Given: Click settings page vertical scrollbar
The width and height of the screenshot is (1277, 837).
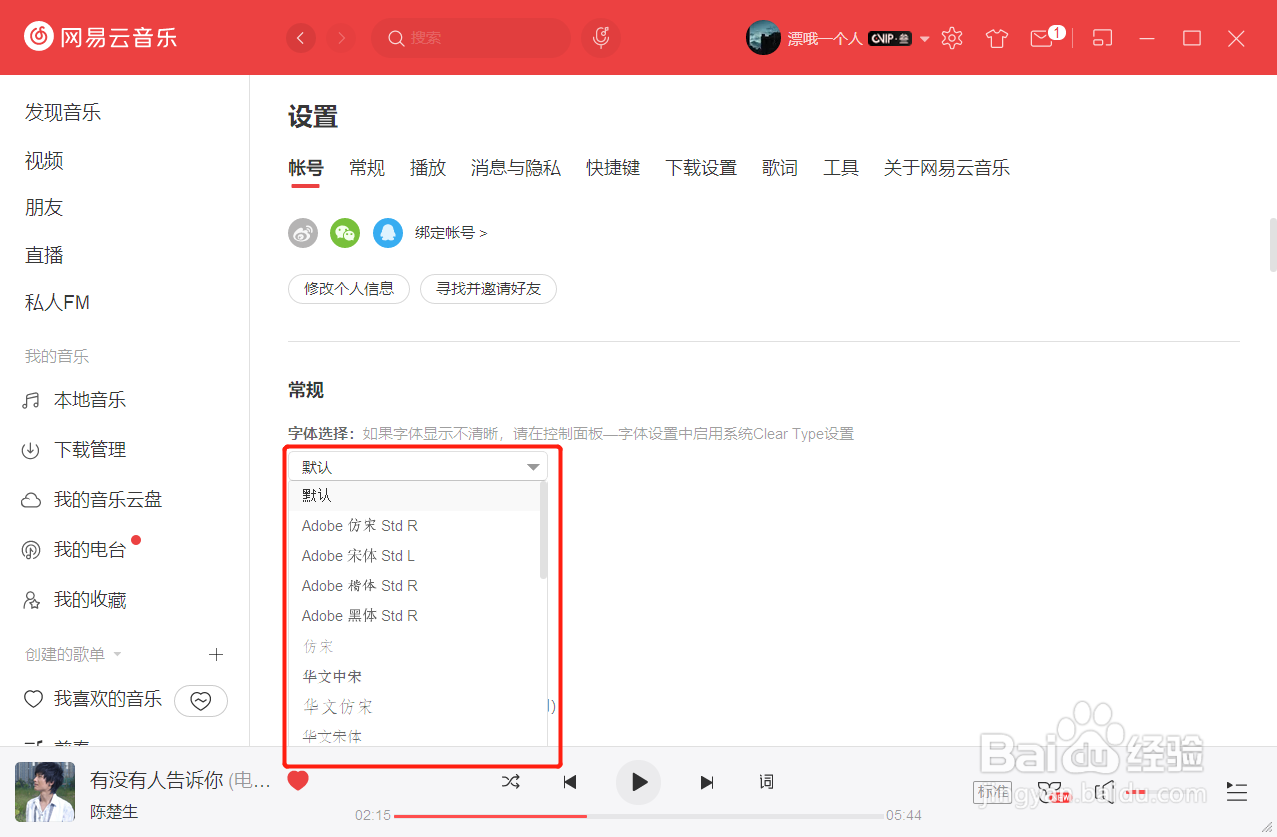Looking at the screenshot, I should click(1273, 244).
